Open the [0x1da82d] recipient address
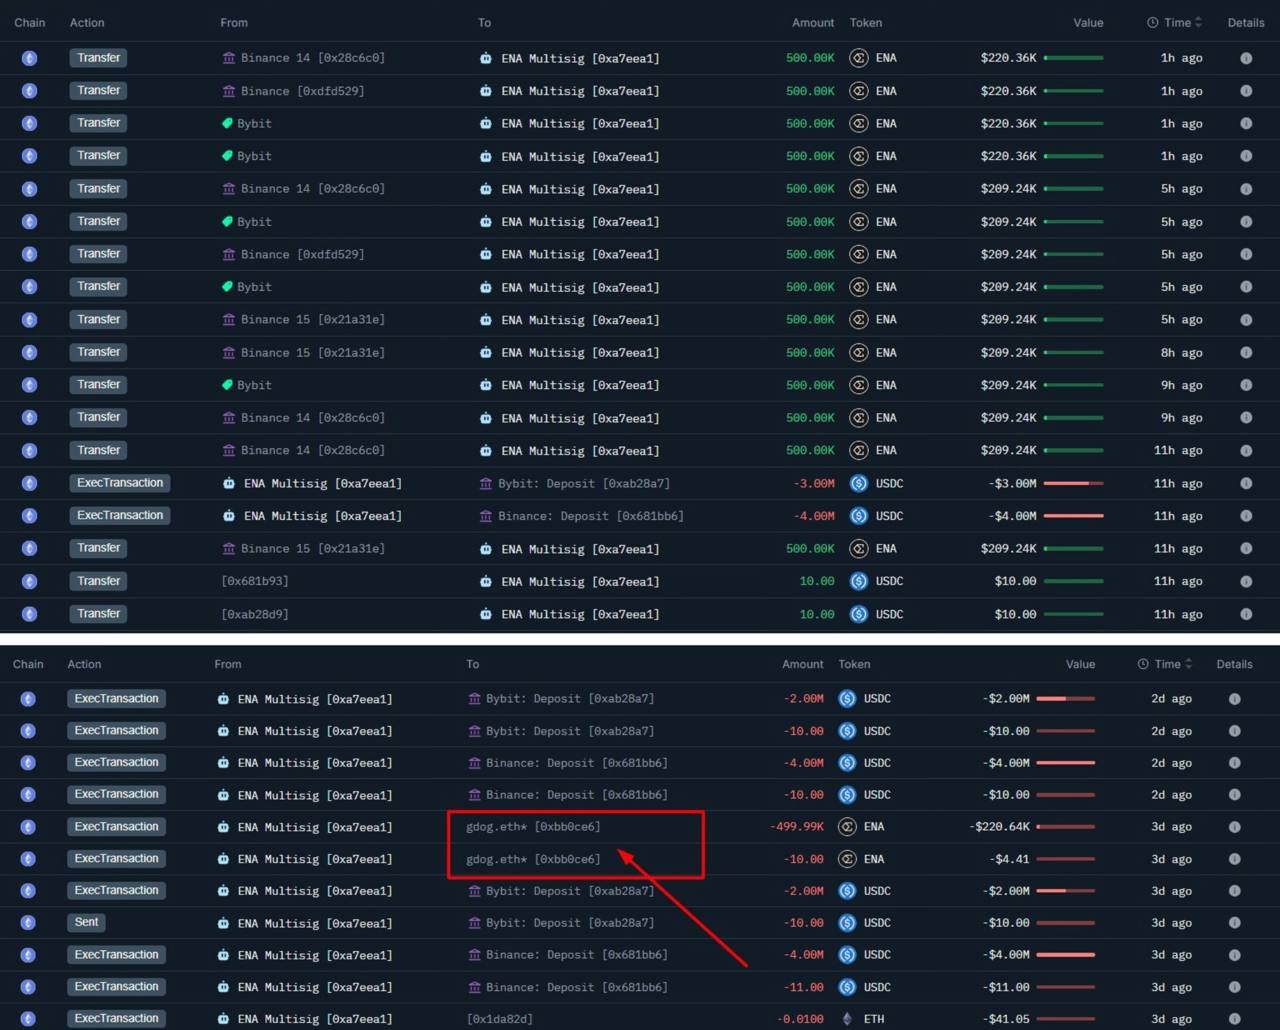The height and width of the screenshot is (1030, 1280). (x=499, y=1019)
